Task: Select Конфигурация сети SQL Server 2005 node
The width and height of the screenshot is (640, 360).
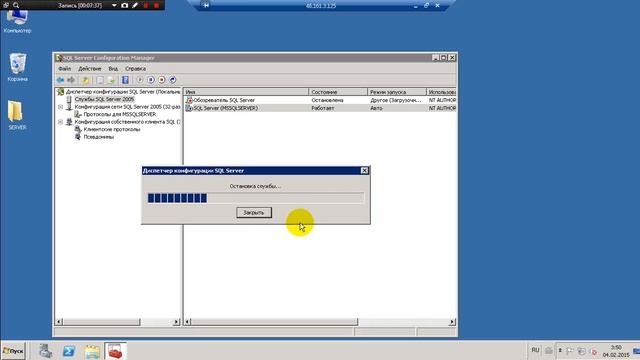Action: 127,107
